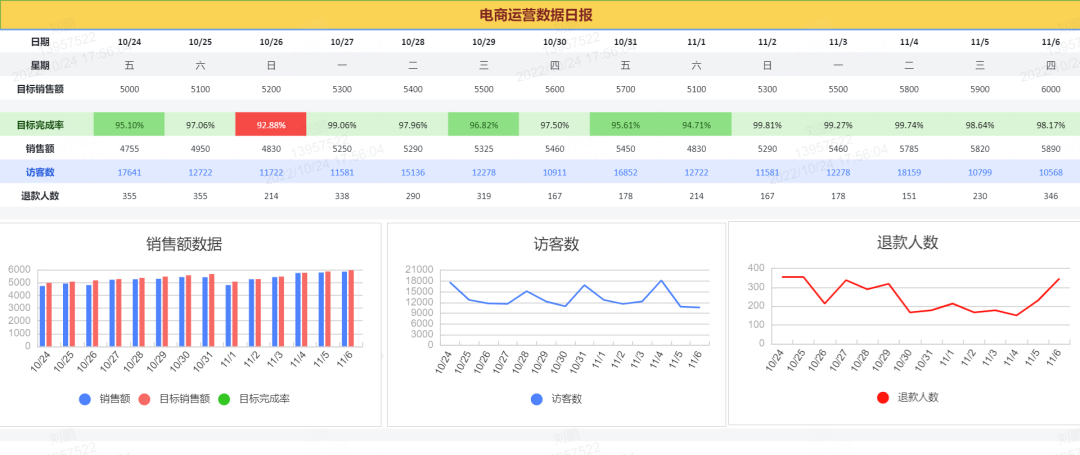
Task: Select the 5890 sales amount cell
Action: (x=1050, y=148)
